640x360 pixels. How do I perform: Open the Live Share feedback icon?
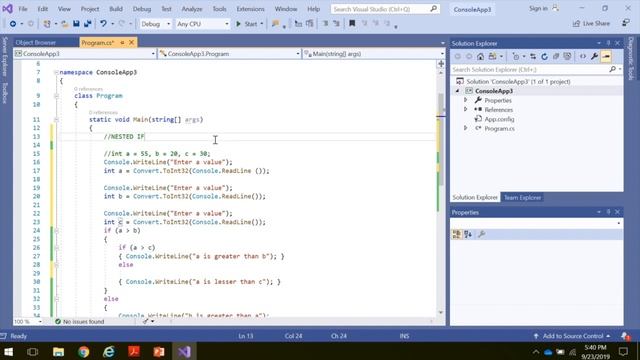point(625,23)
